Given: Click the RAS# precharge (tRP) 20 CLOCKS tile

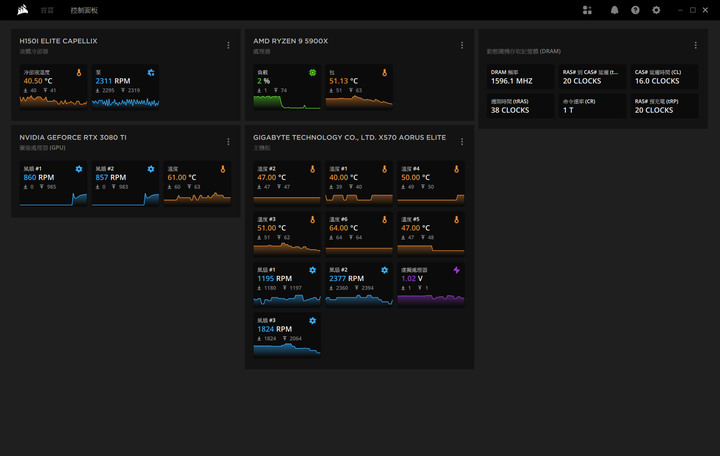Looking at the screenshot, I should coord(664,106).
